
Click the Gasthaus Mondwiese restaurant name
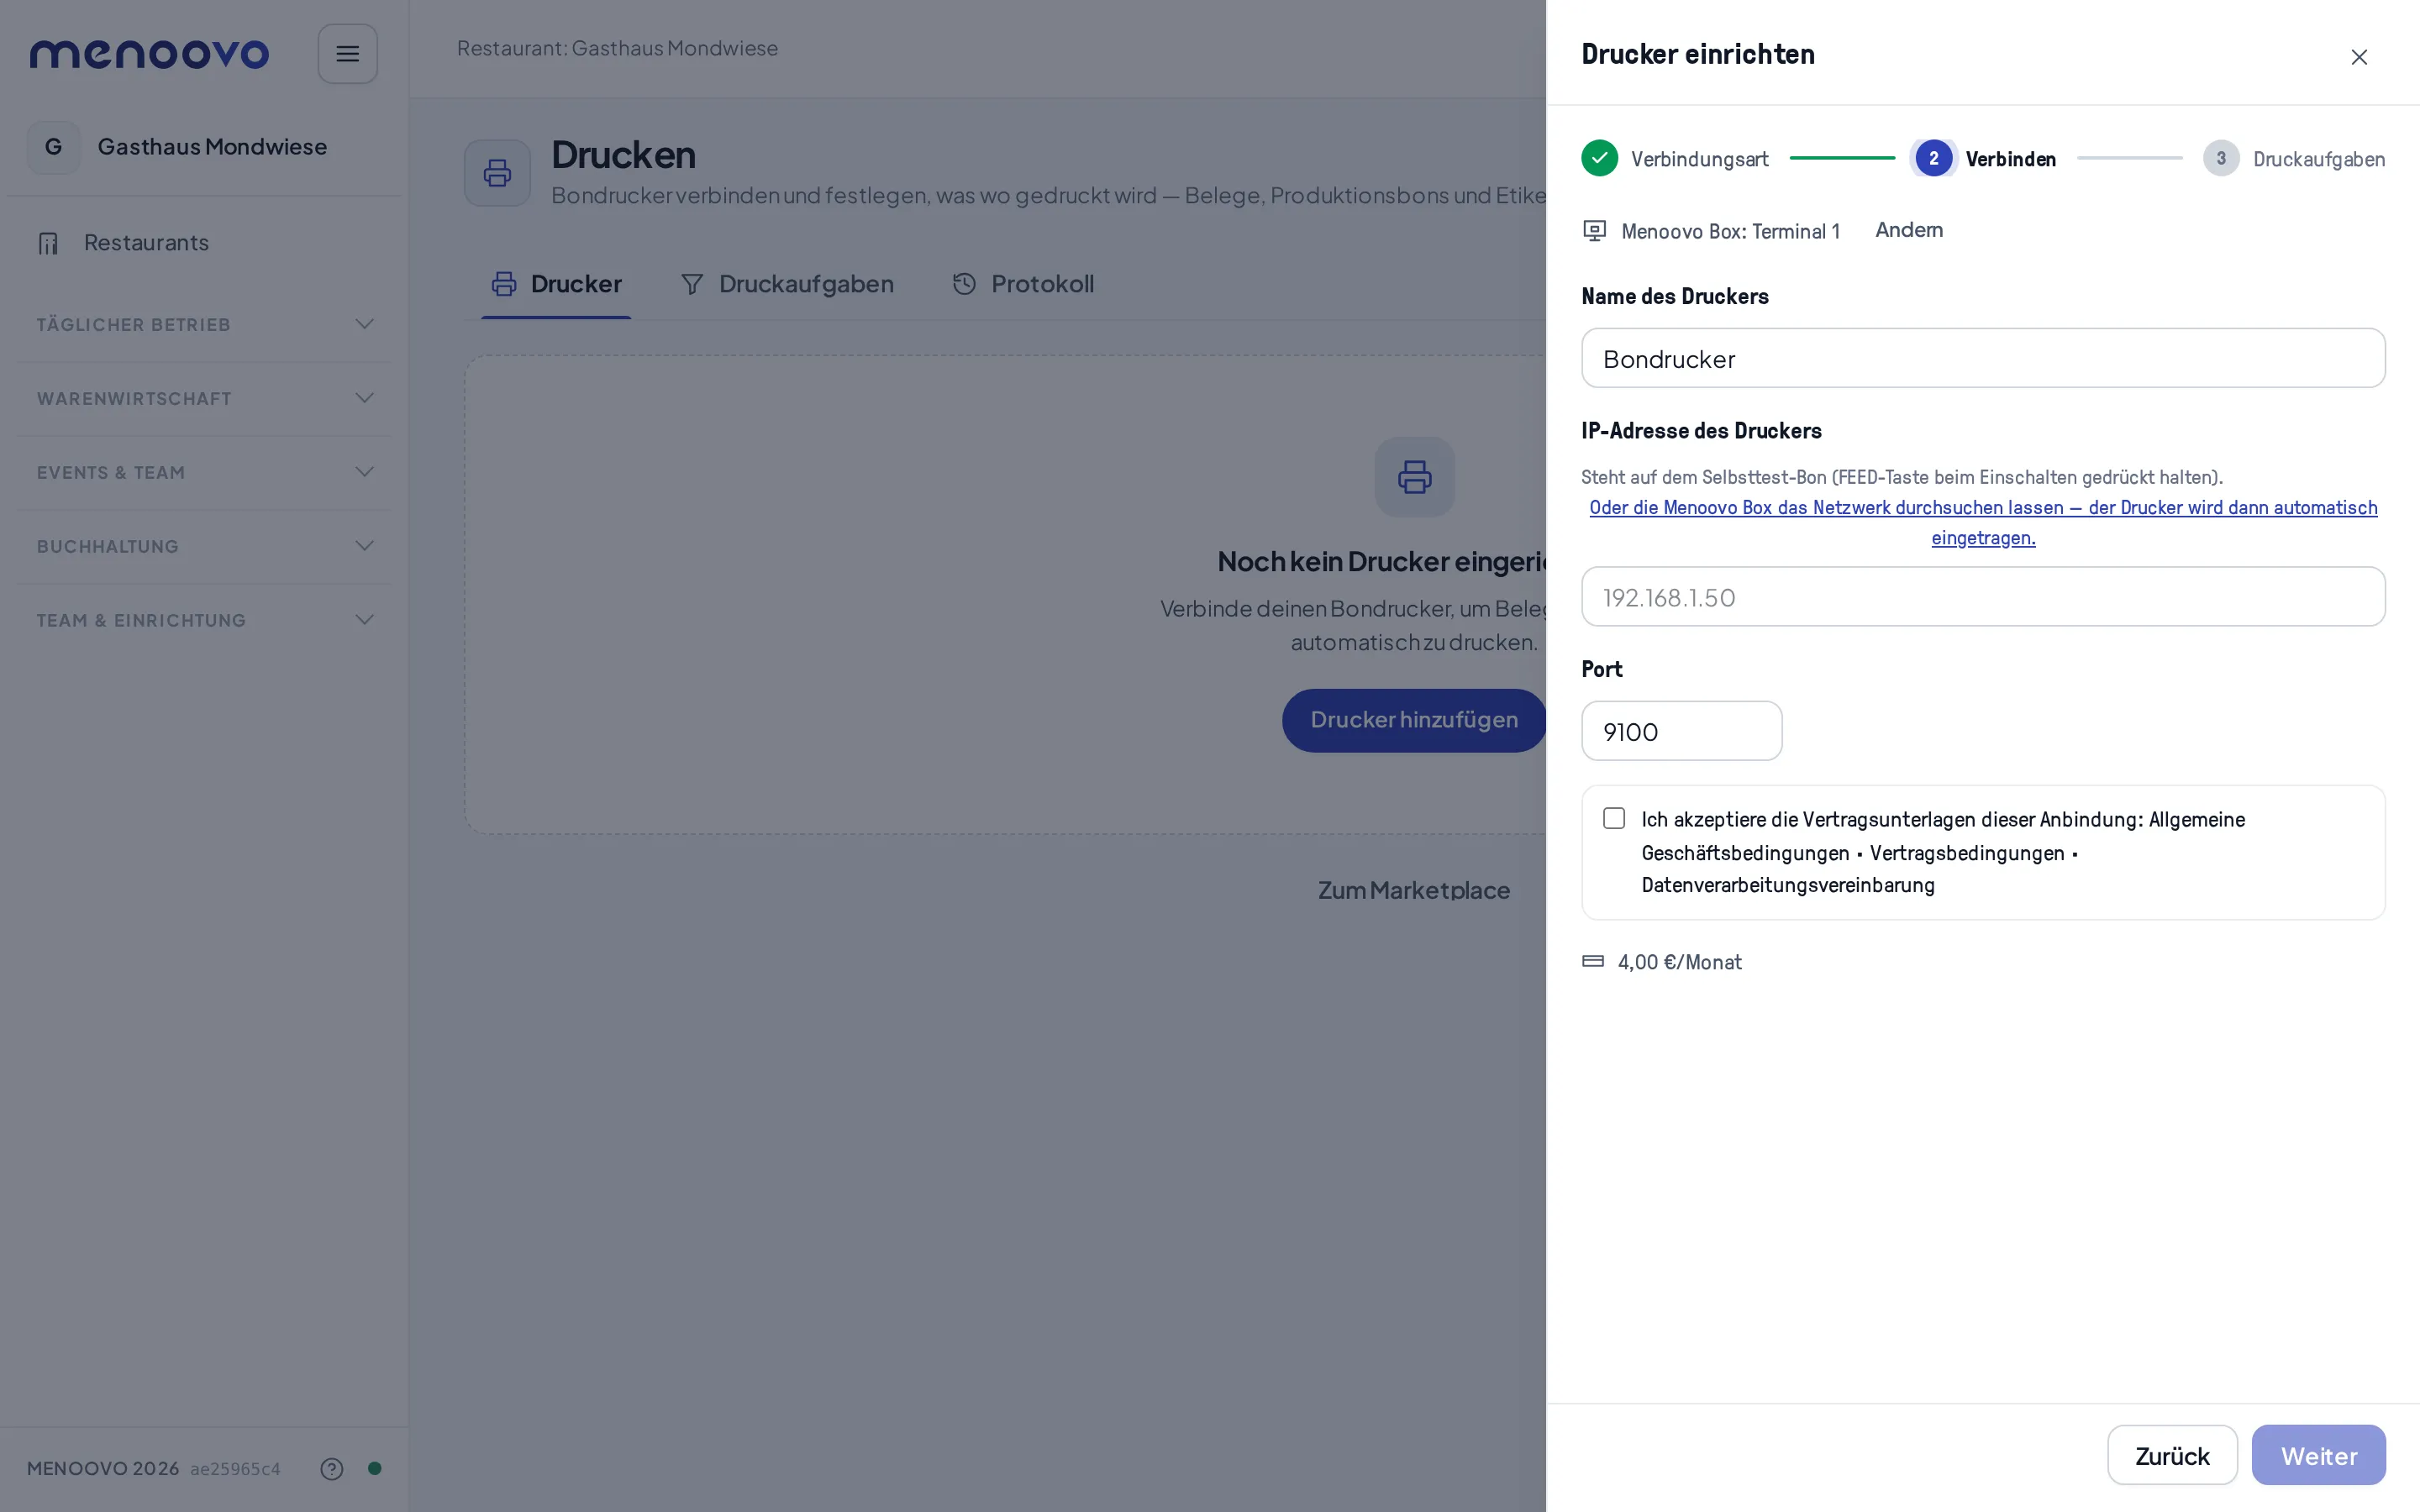pos(212,147)
